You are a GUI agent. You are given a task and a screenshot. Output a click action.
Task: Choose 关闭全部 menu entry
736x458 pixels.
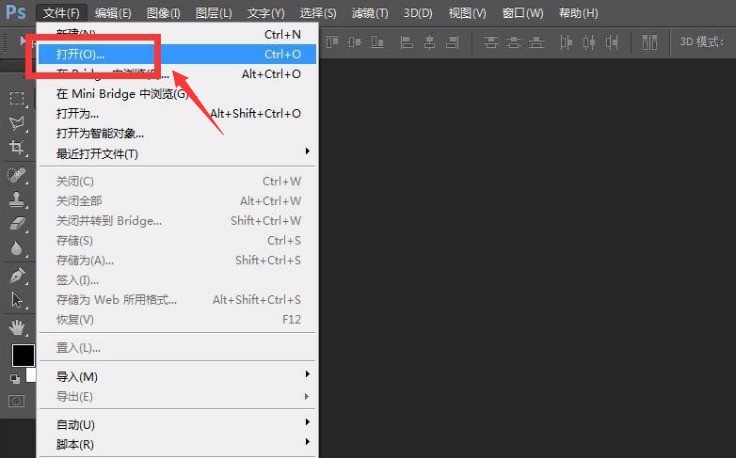pos(177,201)
